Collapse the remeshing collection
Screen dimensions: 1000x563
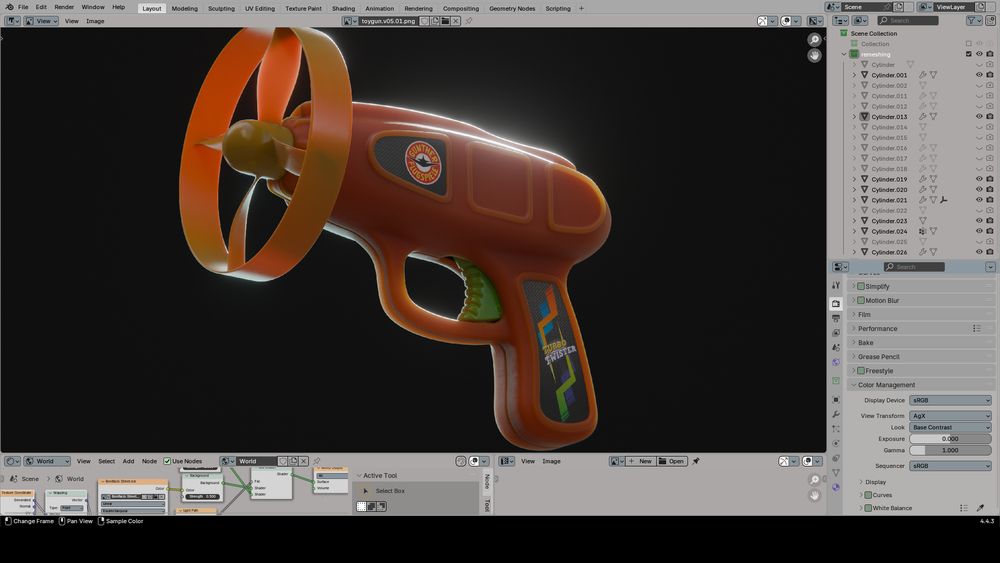[x=844, y=54]
